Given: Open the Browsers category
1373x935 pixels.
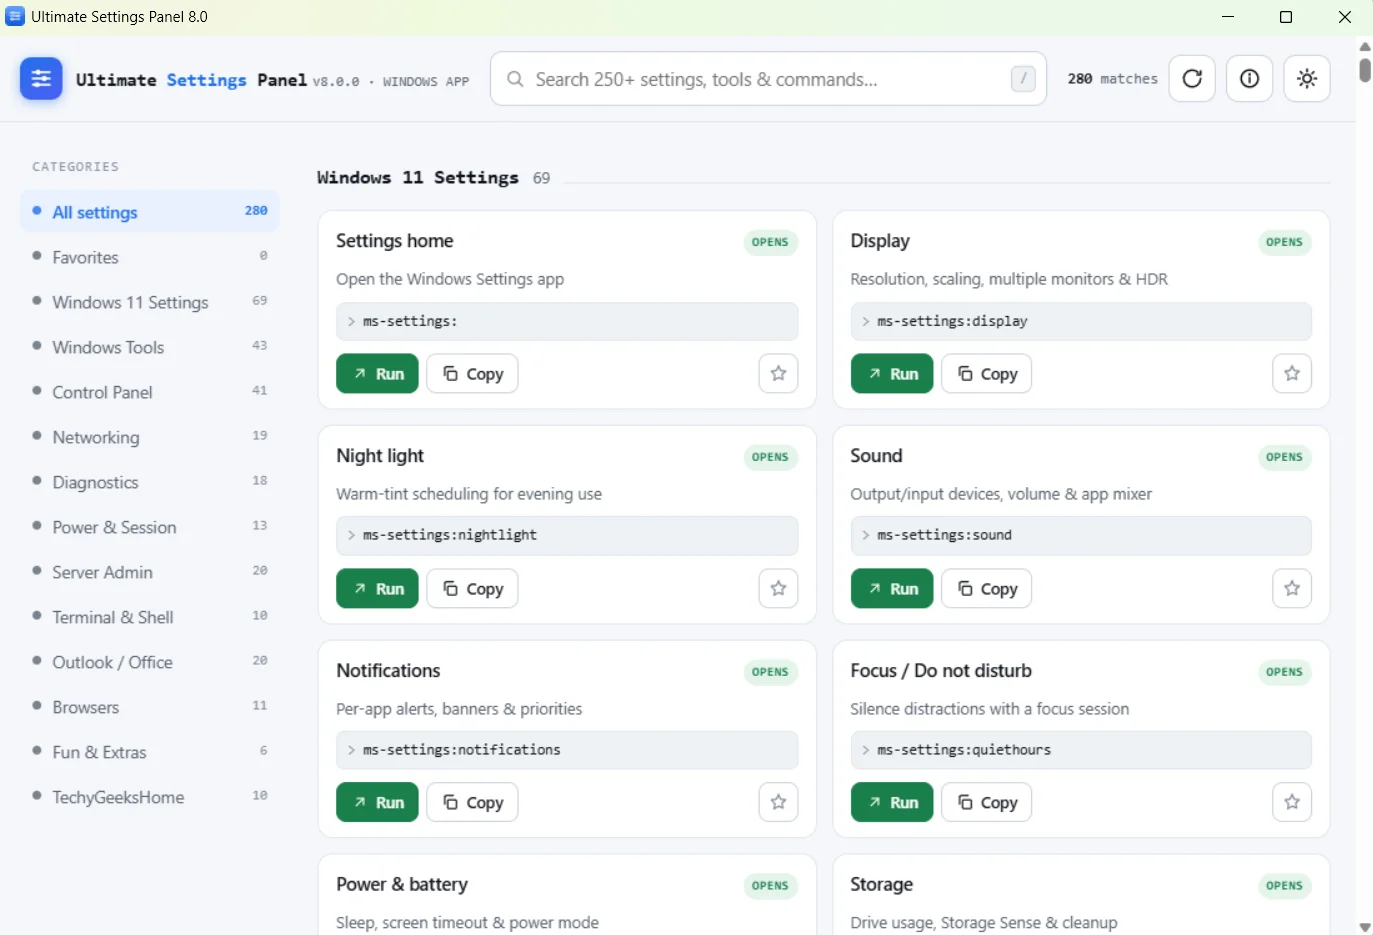Looking at the screenshot, I should 149,707.
